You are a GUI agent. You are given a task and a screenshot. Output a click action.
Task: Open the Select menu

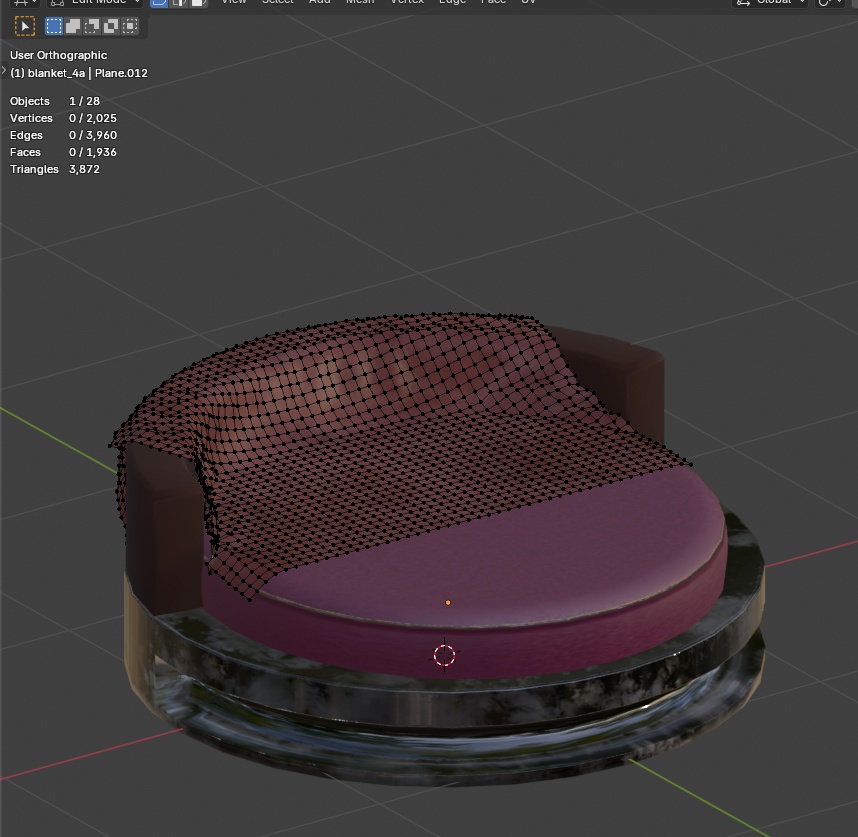[x=277, y=2]
